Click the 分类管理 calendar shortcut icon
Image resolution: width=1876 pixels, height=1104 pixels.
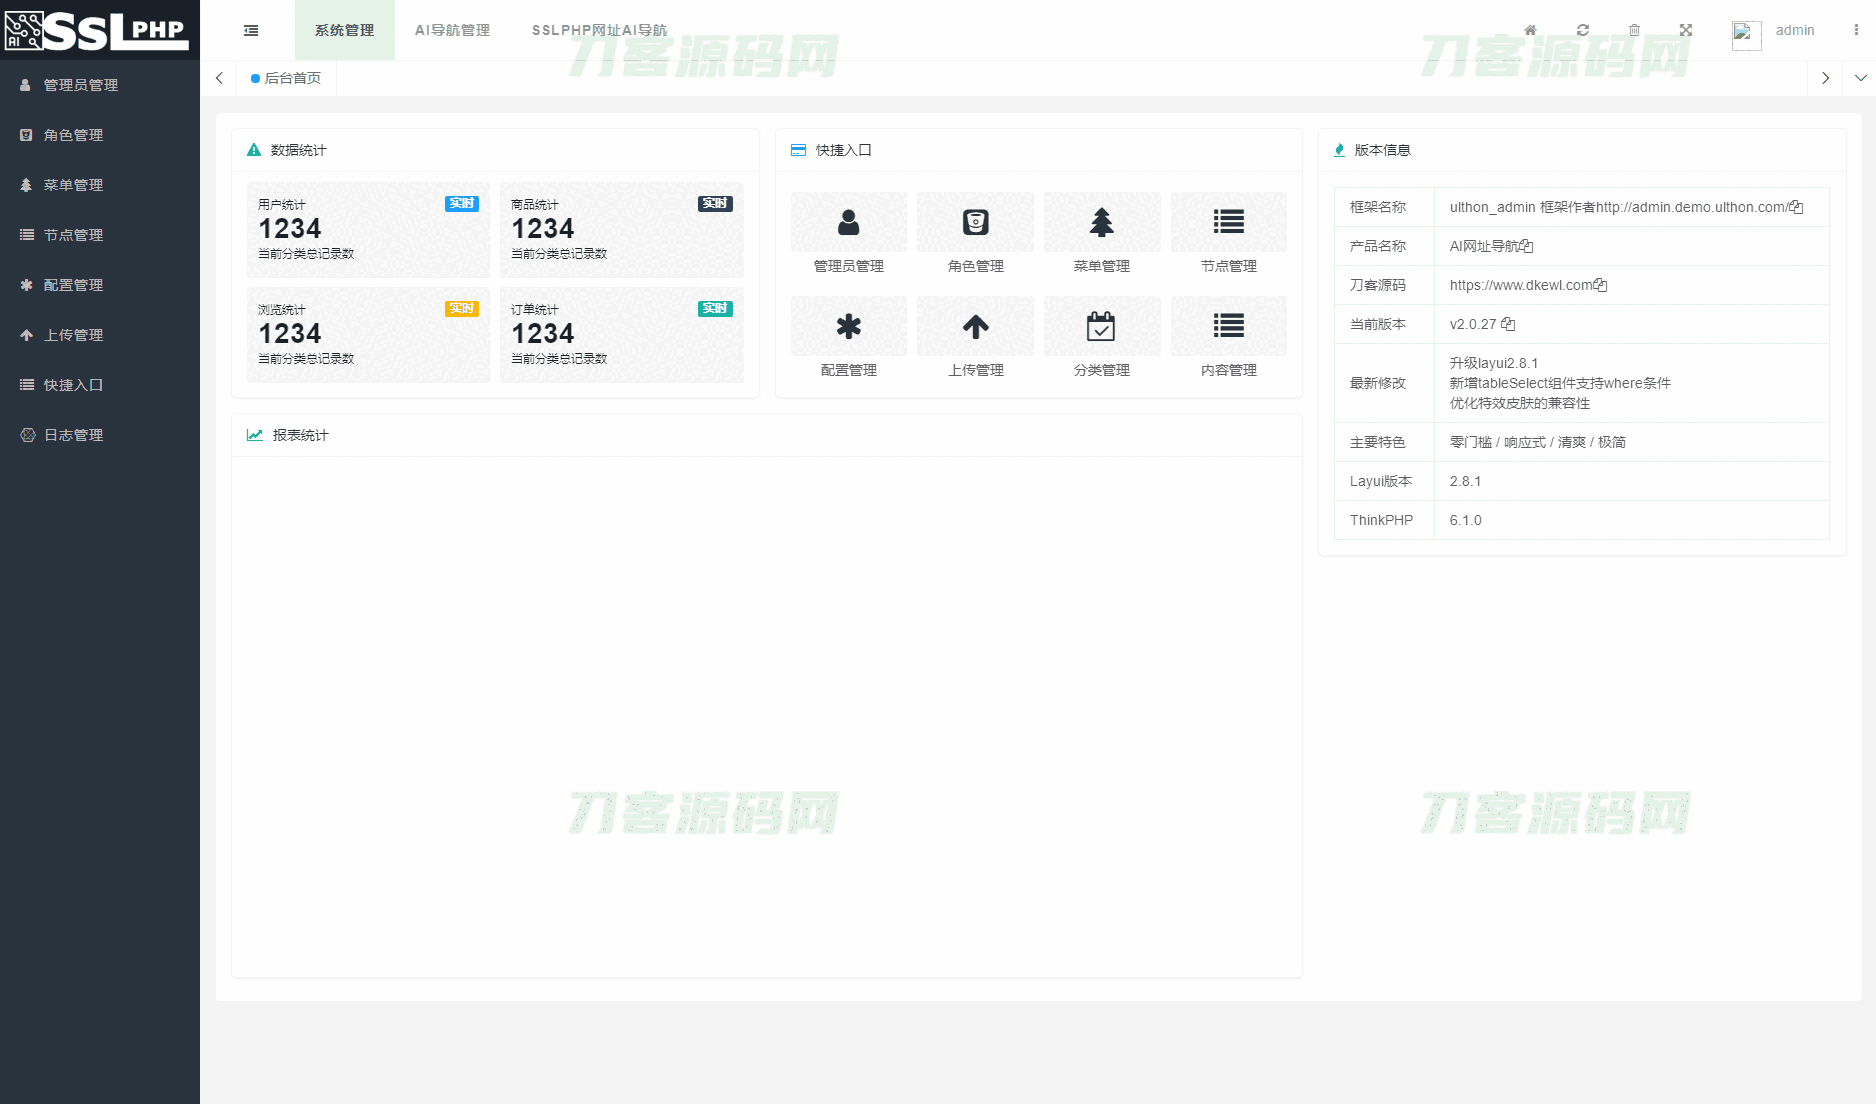tap(1101, 327)
